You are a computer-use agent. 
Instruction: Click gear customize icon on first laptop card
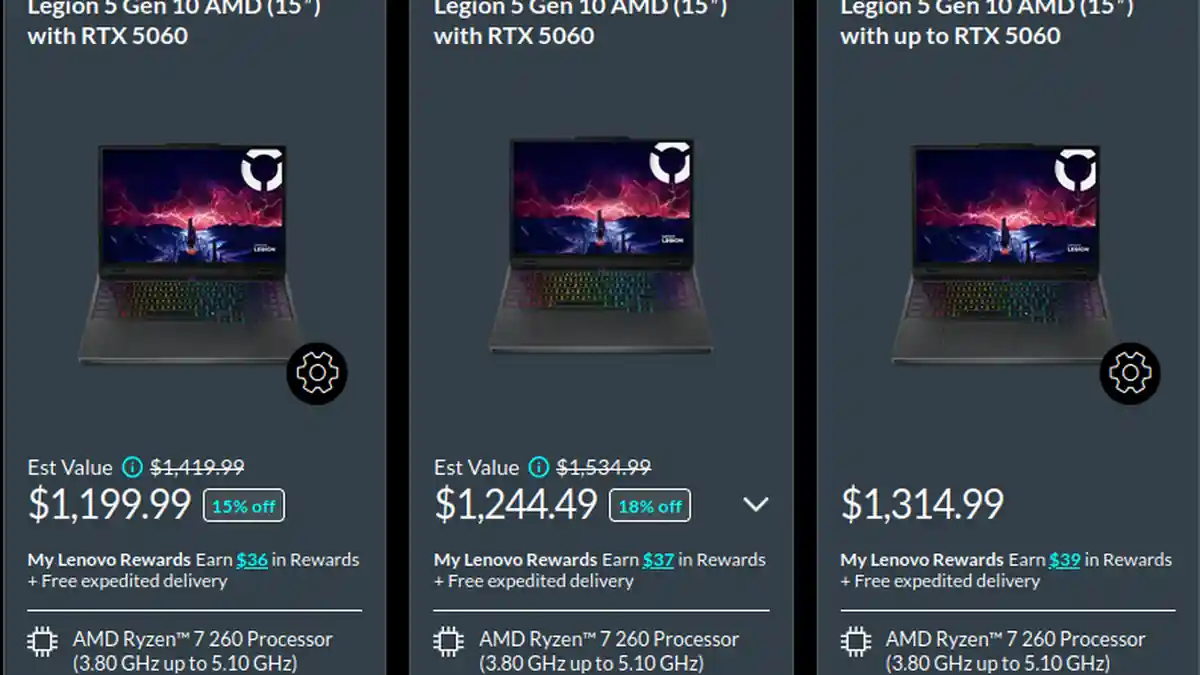point(317,373)
